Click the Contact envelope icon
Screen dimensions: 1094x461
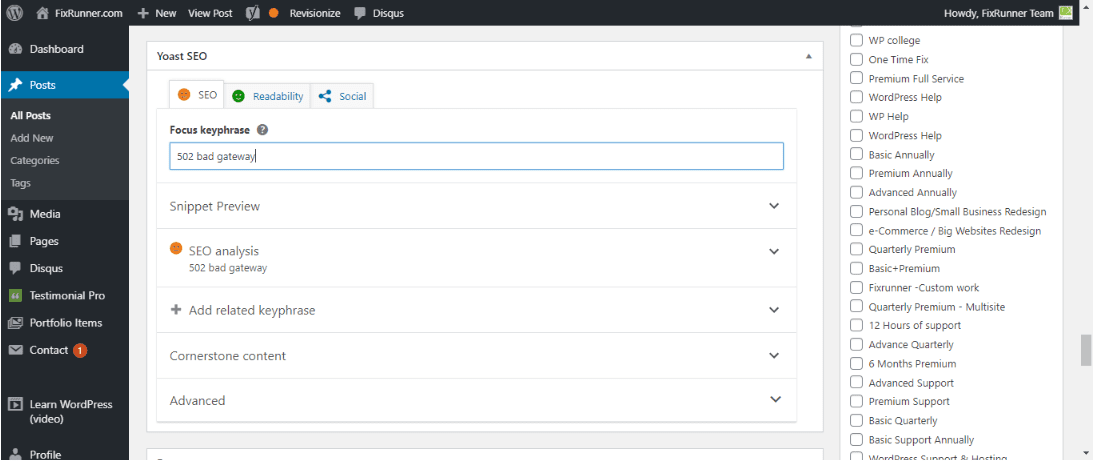tap(16, 350)
